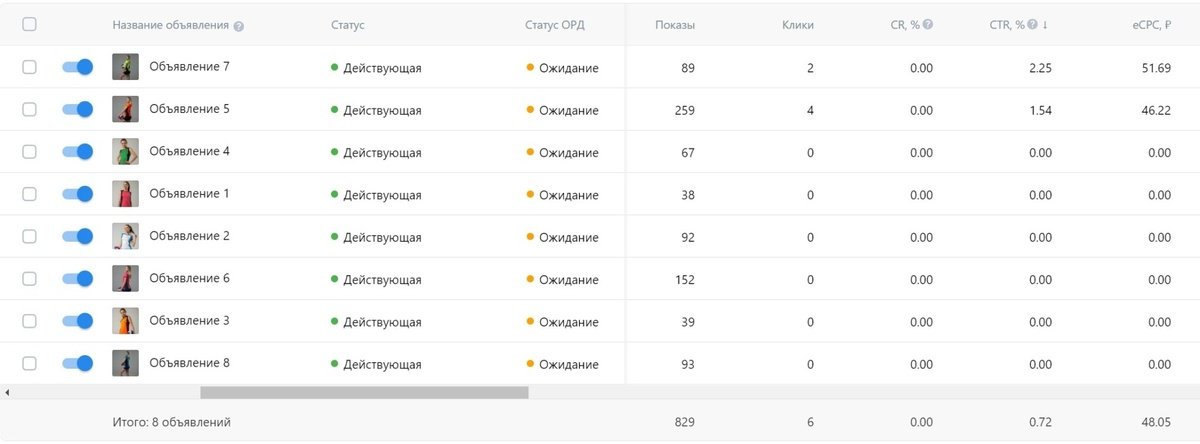Viewport: 1200px width, 444px height.
Task: Open Объявление 7 ad name link
Action: [189, 67]
